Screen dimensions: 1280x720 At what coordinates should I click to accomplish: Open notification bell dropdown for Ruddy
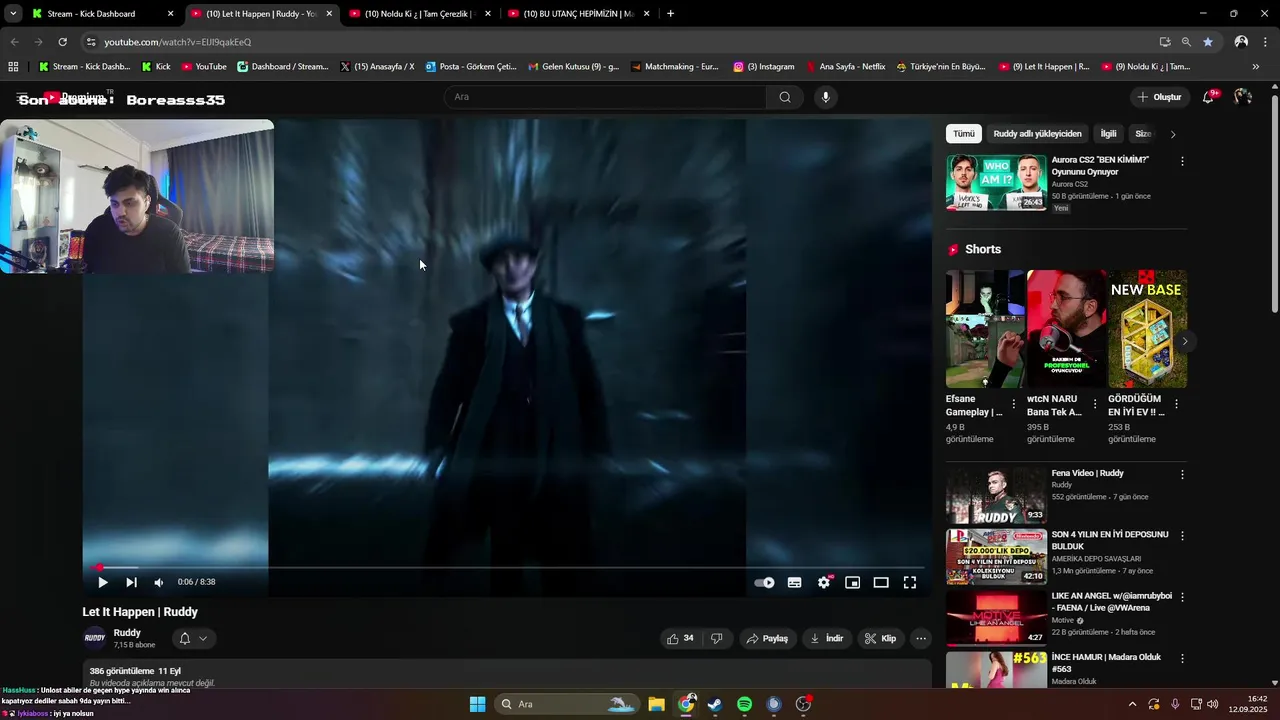coord(193,638)
